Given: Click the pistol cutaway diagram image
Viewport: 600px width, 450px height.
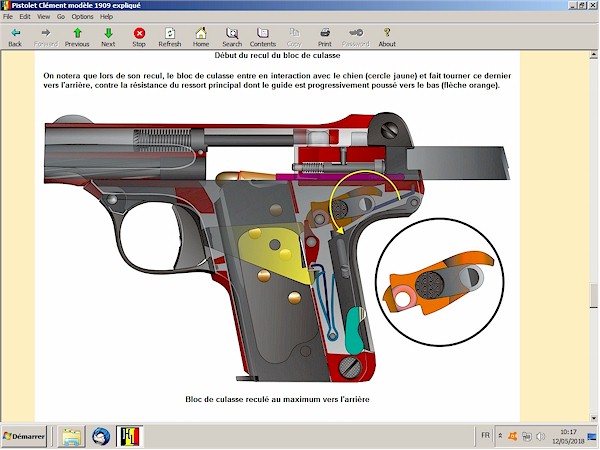Looking at the screenshot, I should [276, 247].
